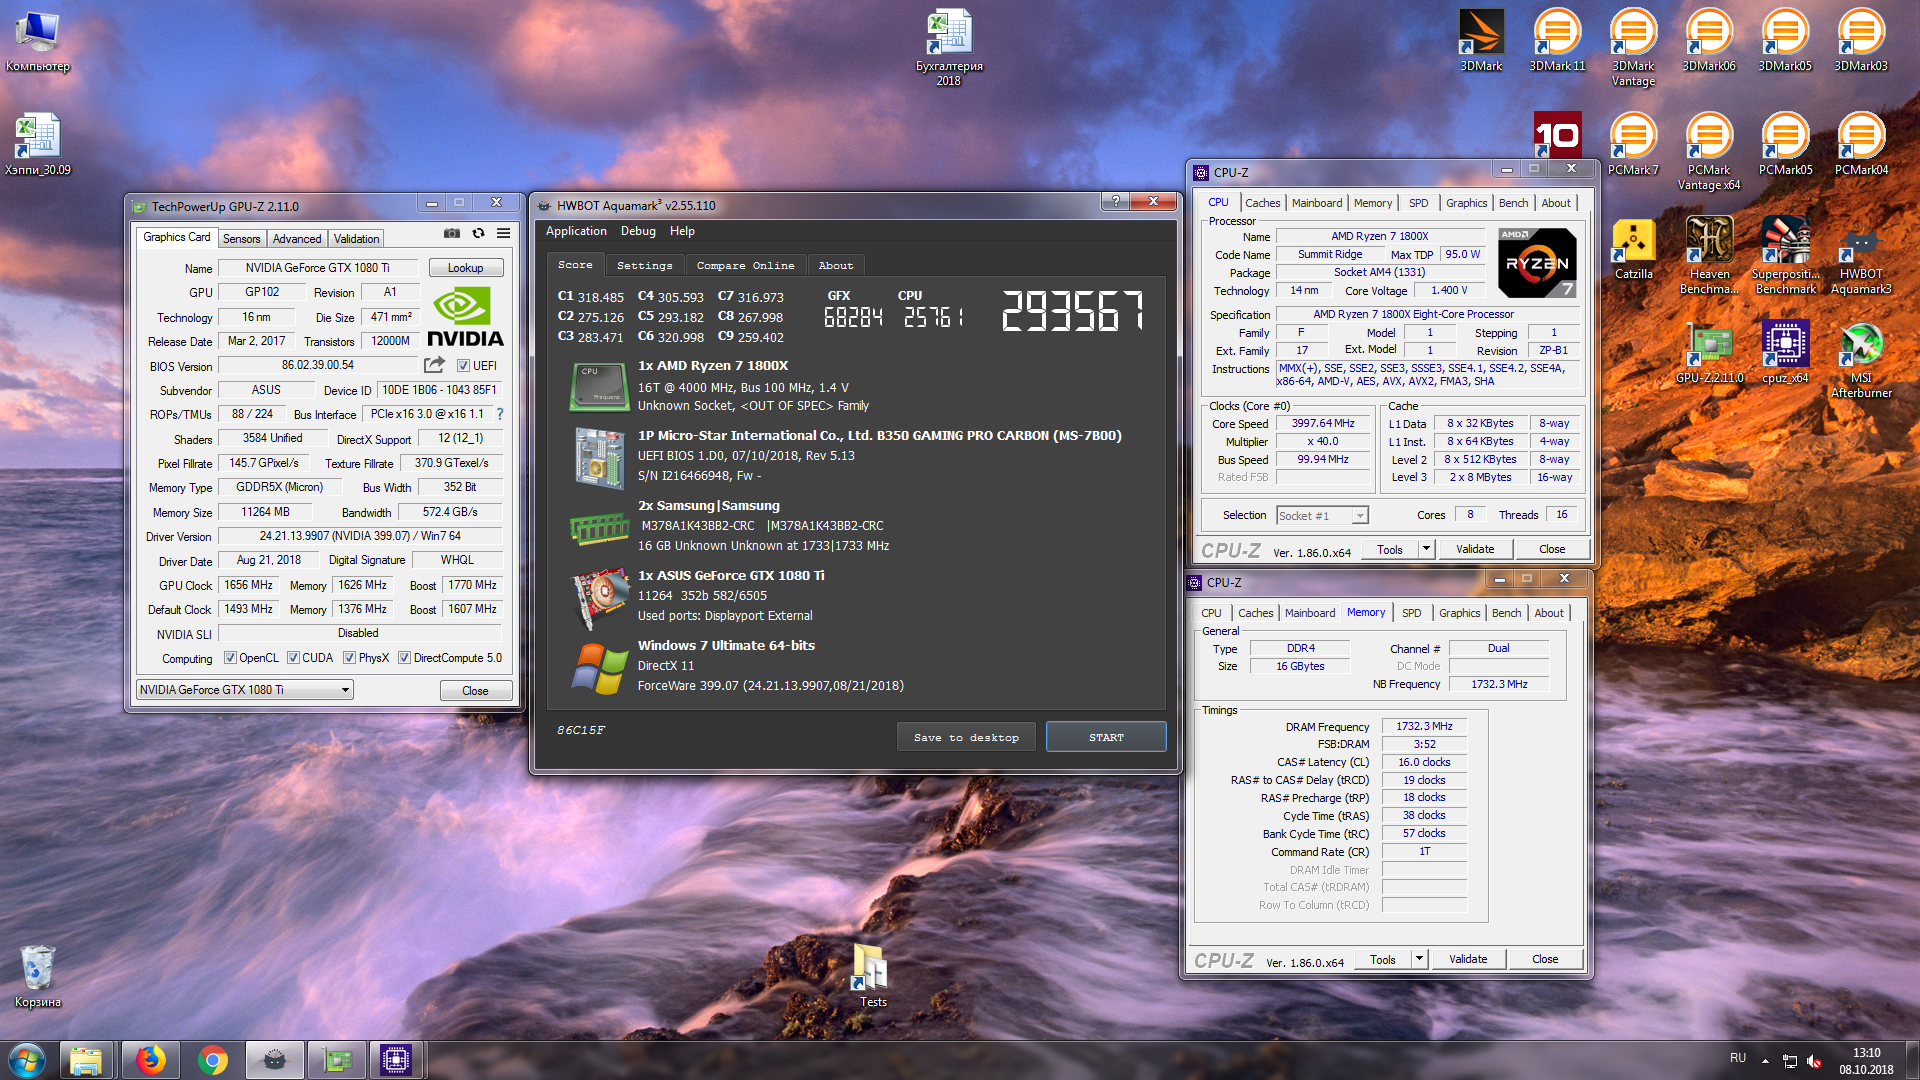This screenshot has width=1920, height=1080.
Task: Open the Compare Online tab
Action: tap(745, 266)
